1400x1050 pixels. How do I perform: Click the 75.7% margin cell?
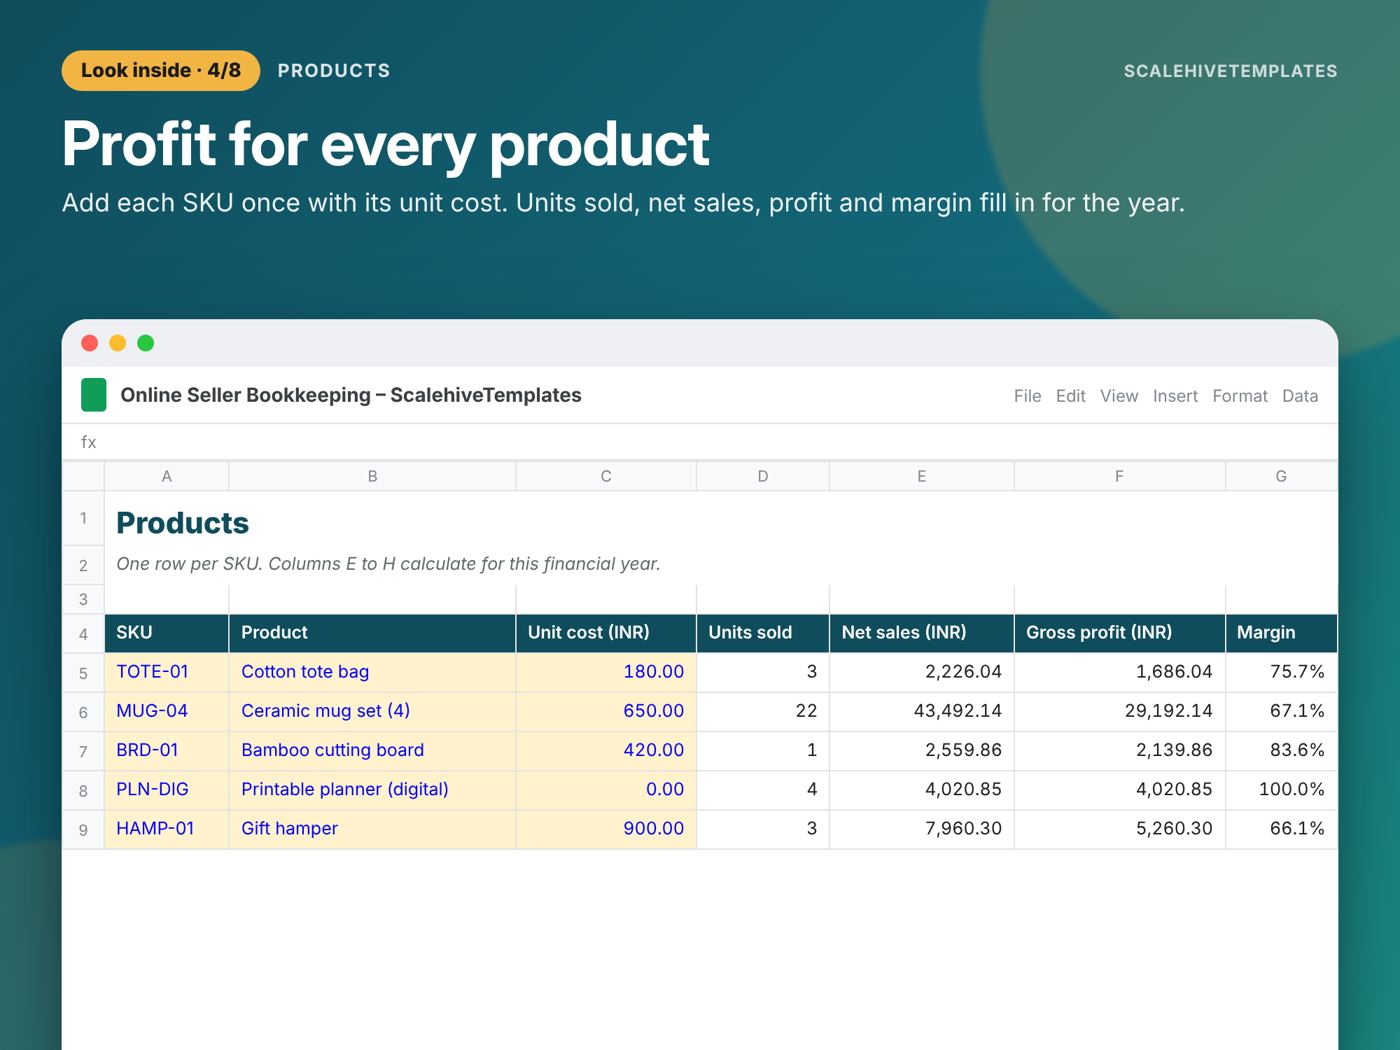coord(1281,672)
